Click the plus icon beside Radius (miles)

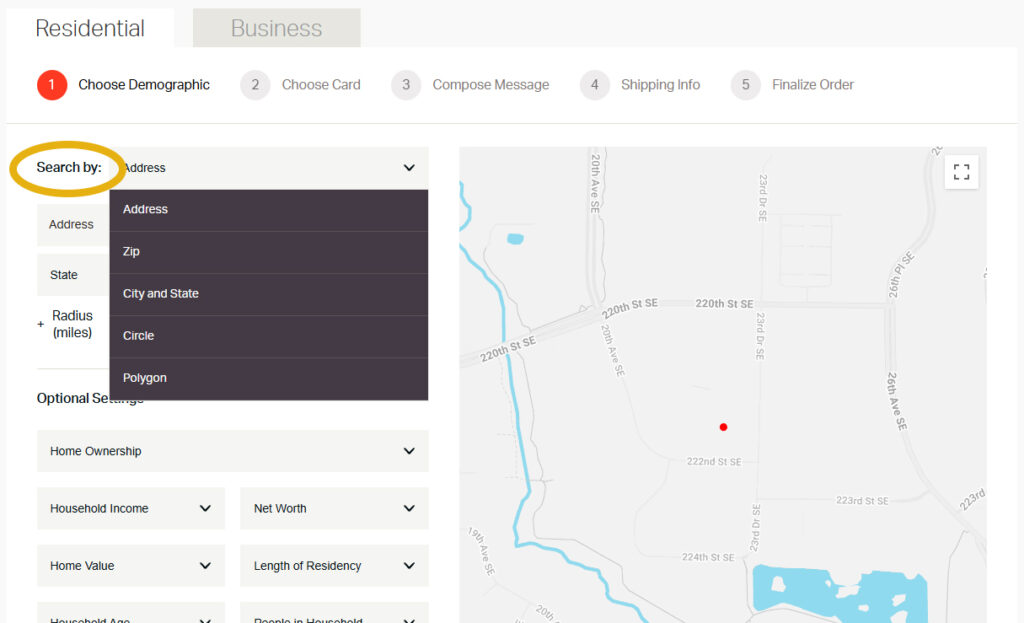pos(41,324)
